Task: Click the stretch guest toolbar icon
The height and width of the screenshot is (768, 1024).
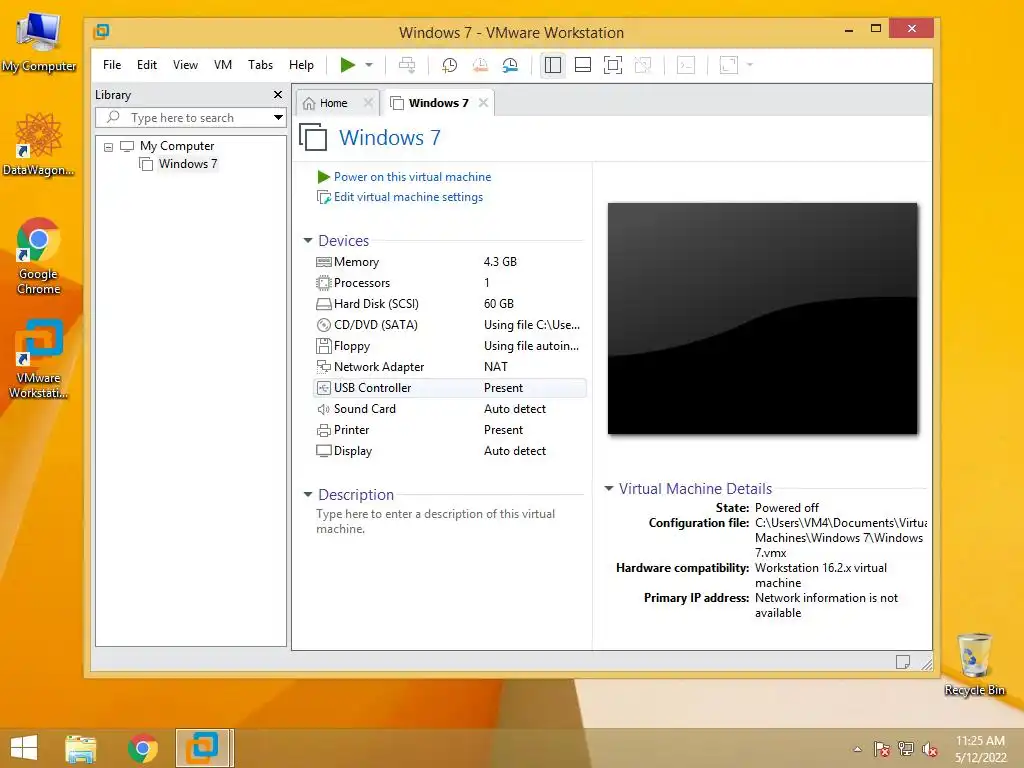Action: click(729, 65)
